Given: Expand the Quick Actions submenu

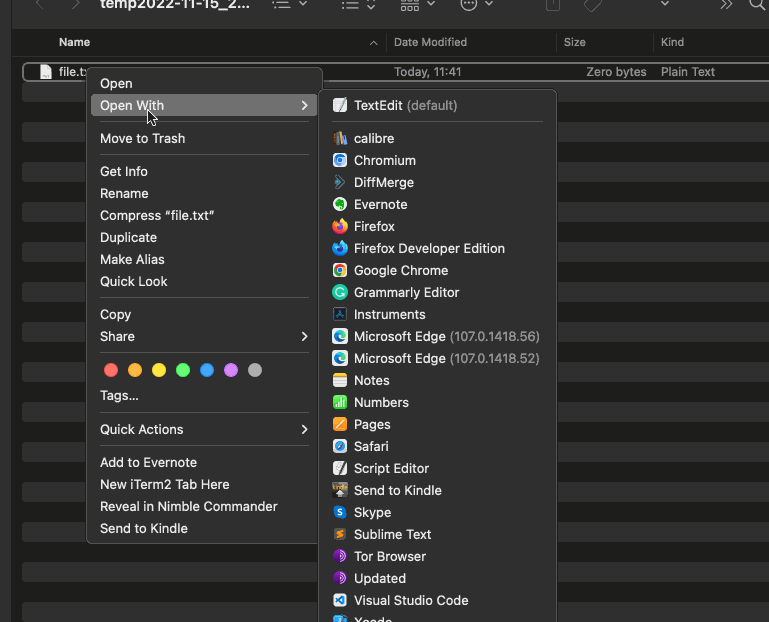Looking at the screenshot, I should [x=204, y=430].
